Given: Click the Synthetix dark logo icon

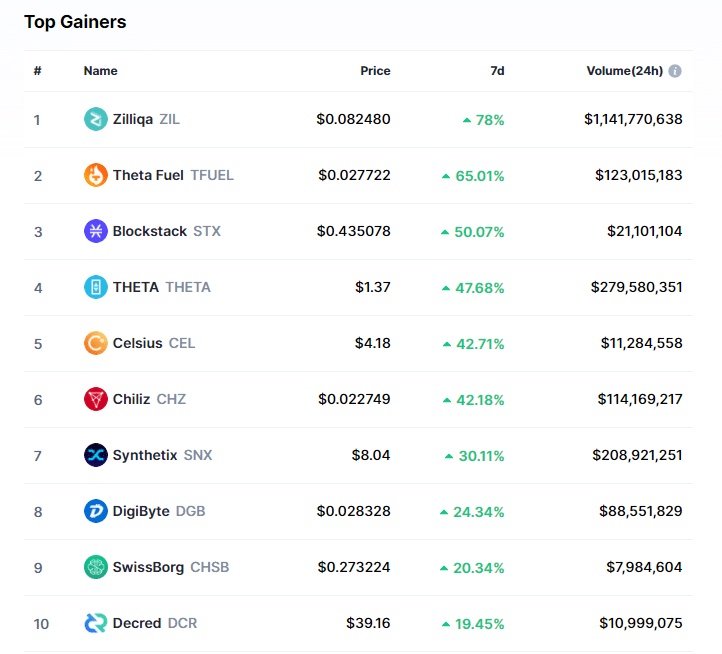Looking at the screenshot, I should 95,455.
